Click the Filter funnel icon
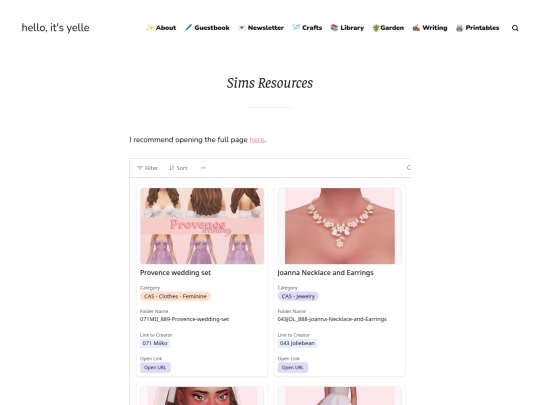The image size is (540, 405). (140, 168)
